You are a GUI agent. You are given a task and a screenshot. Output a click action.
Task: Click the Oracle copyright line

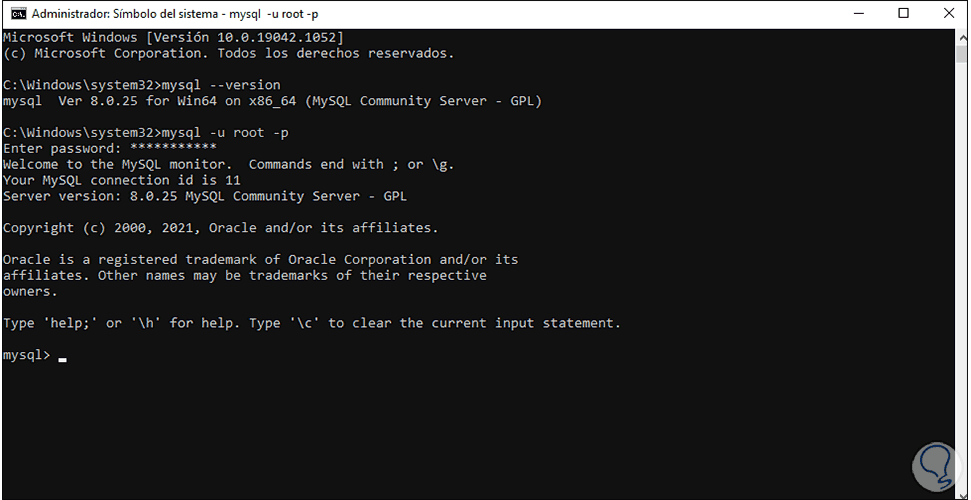[x=220, y=228]
